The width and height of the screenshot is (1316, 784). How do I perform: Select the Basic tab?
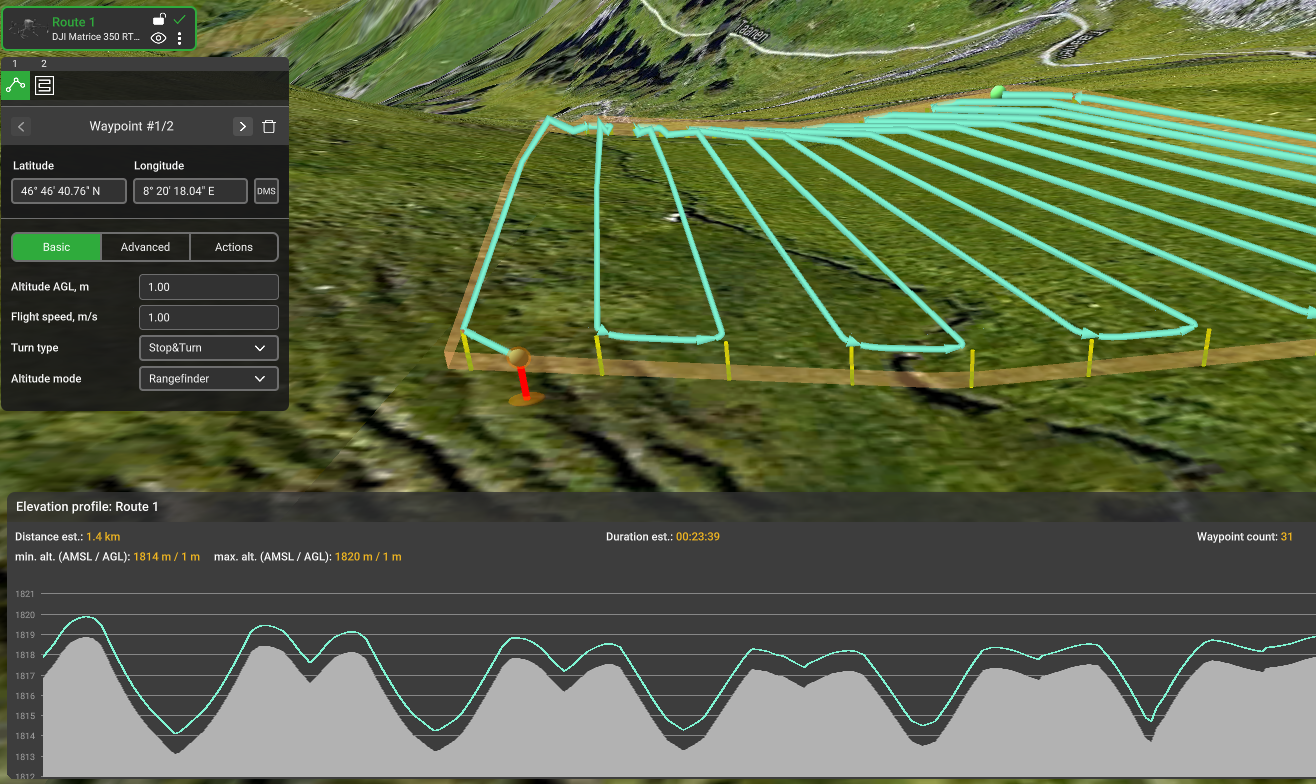pyautogui.click(x=56, y=247)
